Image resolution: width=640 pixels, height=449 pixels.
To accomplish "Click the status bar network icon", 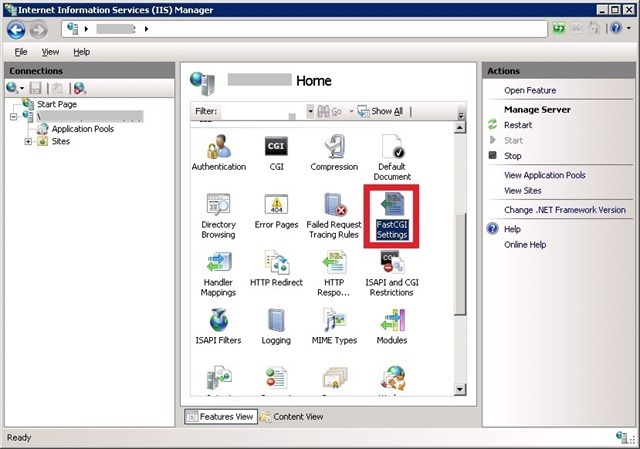I will tap(623, 438).
